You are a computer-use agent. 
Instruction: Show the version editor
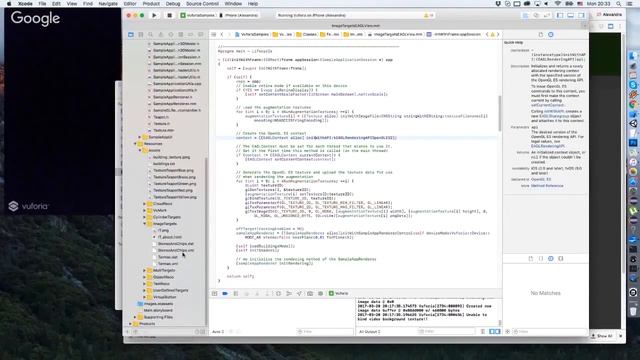(547, 16)
